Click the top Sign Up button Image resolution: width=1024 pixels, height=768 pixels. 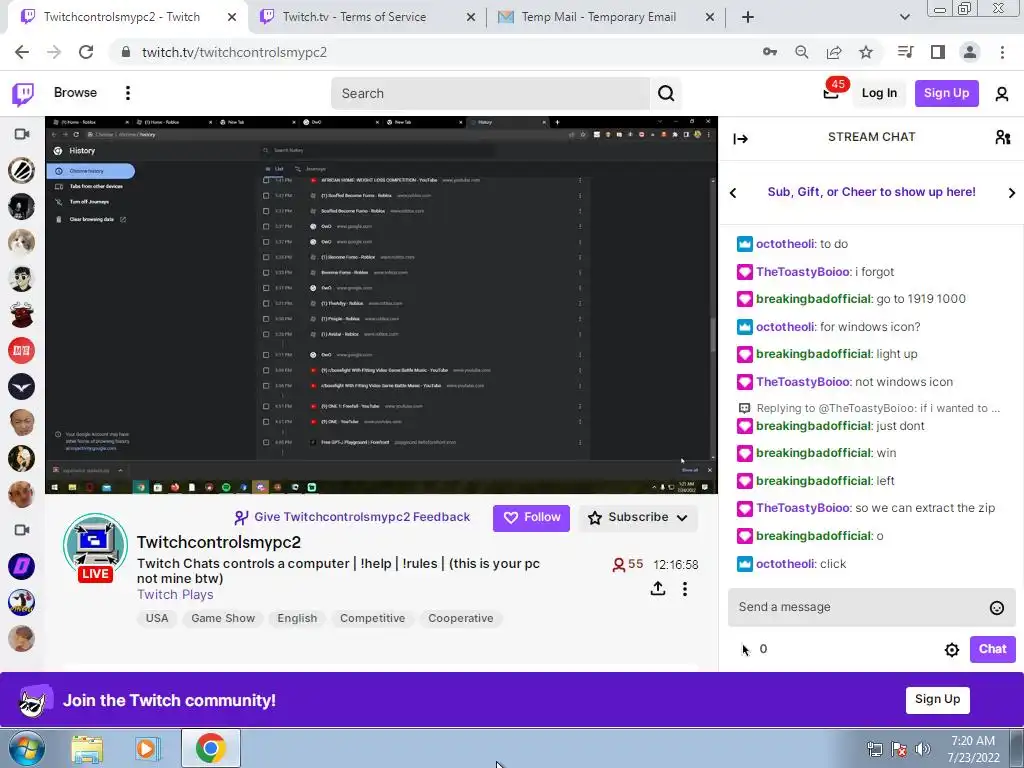pos(946,93)
